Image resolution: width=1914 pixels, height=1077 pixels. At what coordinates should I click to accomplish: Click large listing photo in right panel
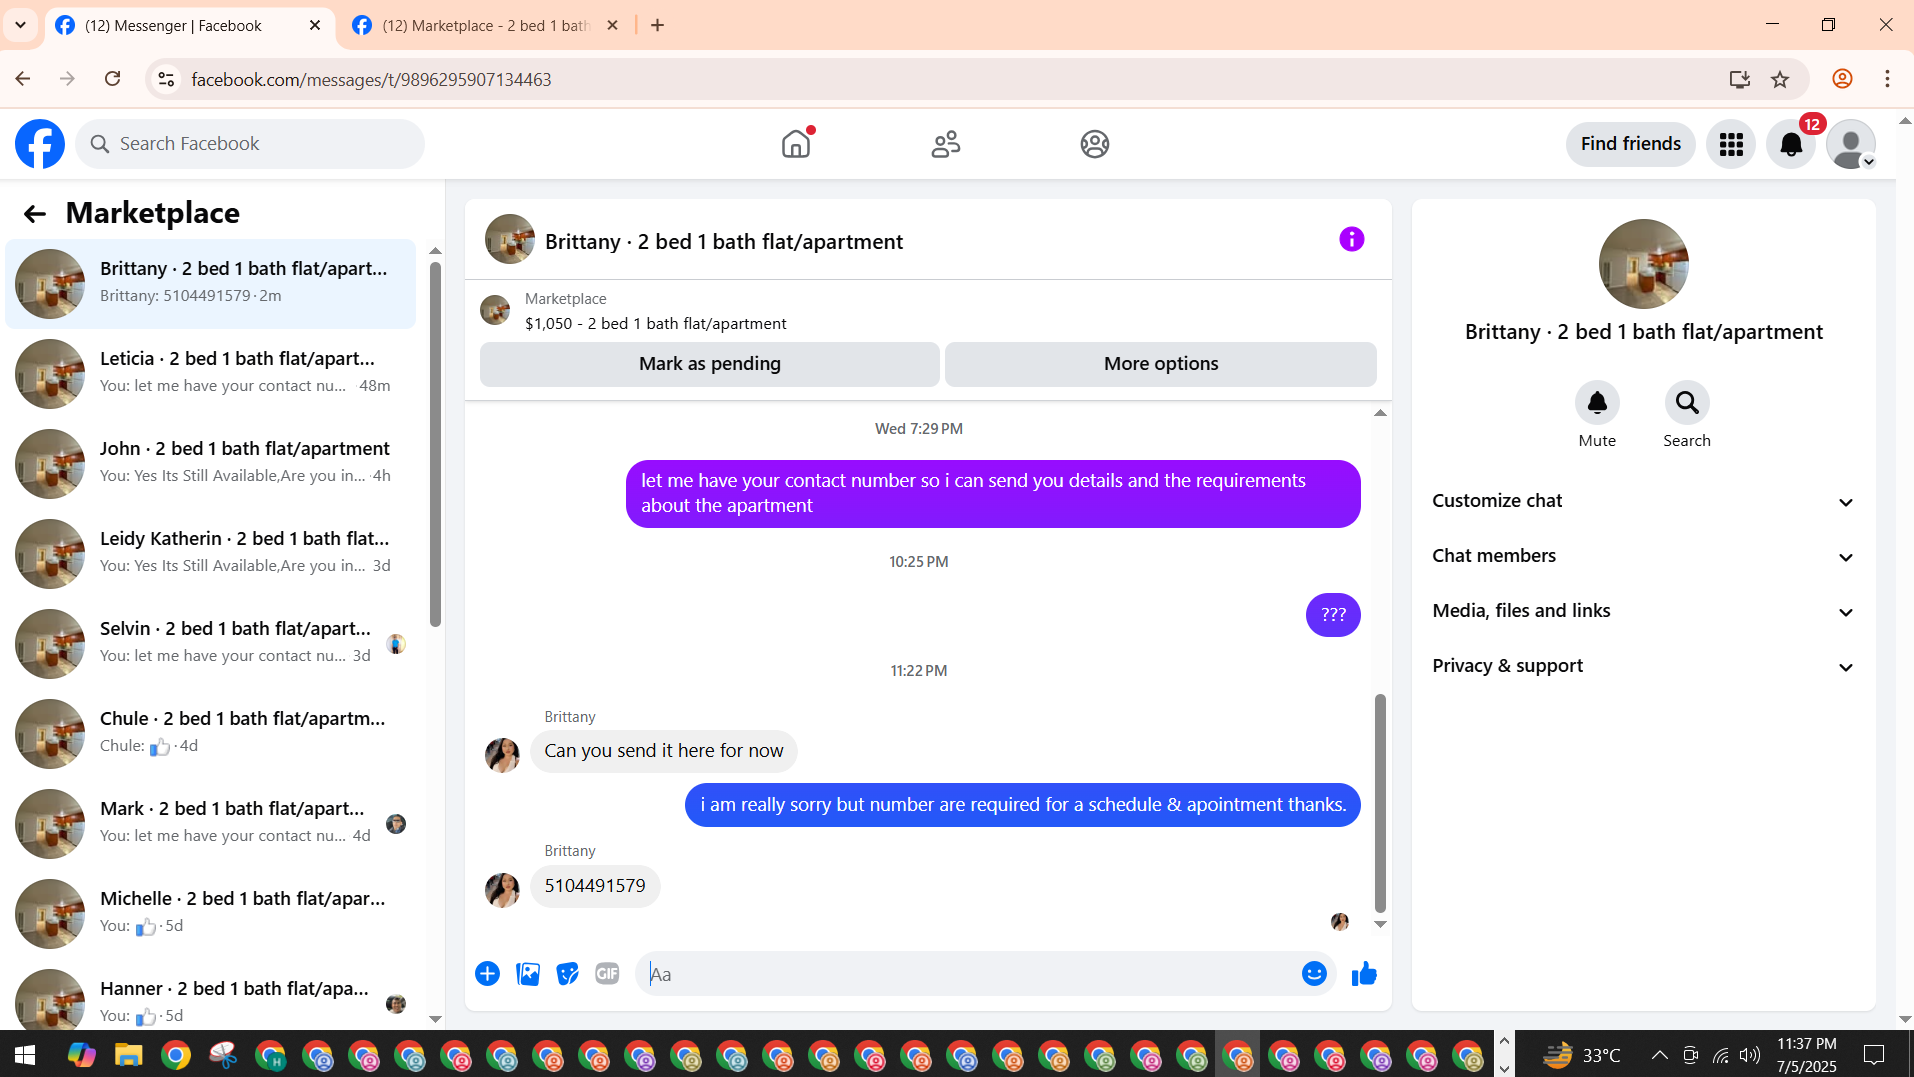pos(1643,264)
